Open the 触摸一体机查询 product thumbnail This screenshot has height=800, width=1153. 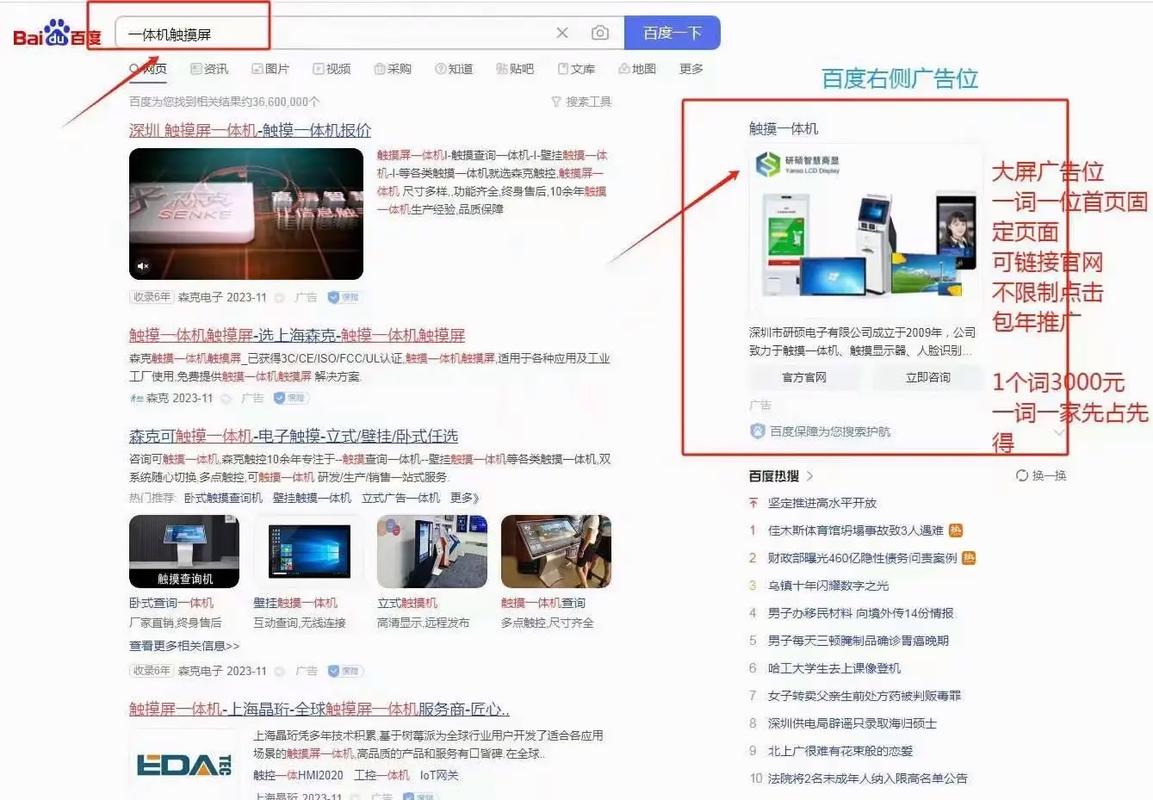tap(556, 551)
